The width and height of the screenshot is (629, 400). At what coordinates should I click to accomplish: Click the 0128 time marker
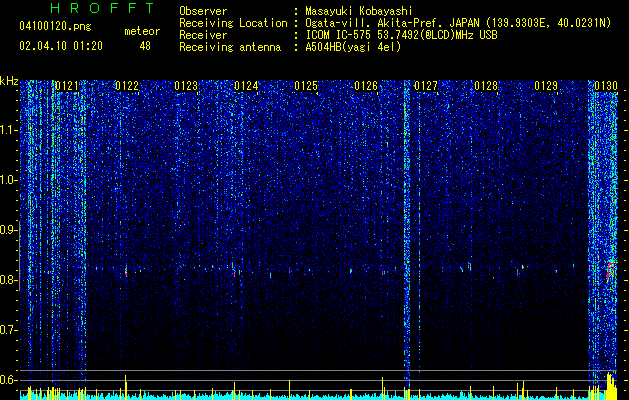coord(486,86)
